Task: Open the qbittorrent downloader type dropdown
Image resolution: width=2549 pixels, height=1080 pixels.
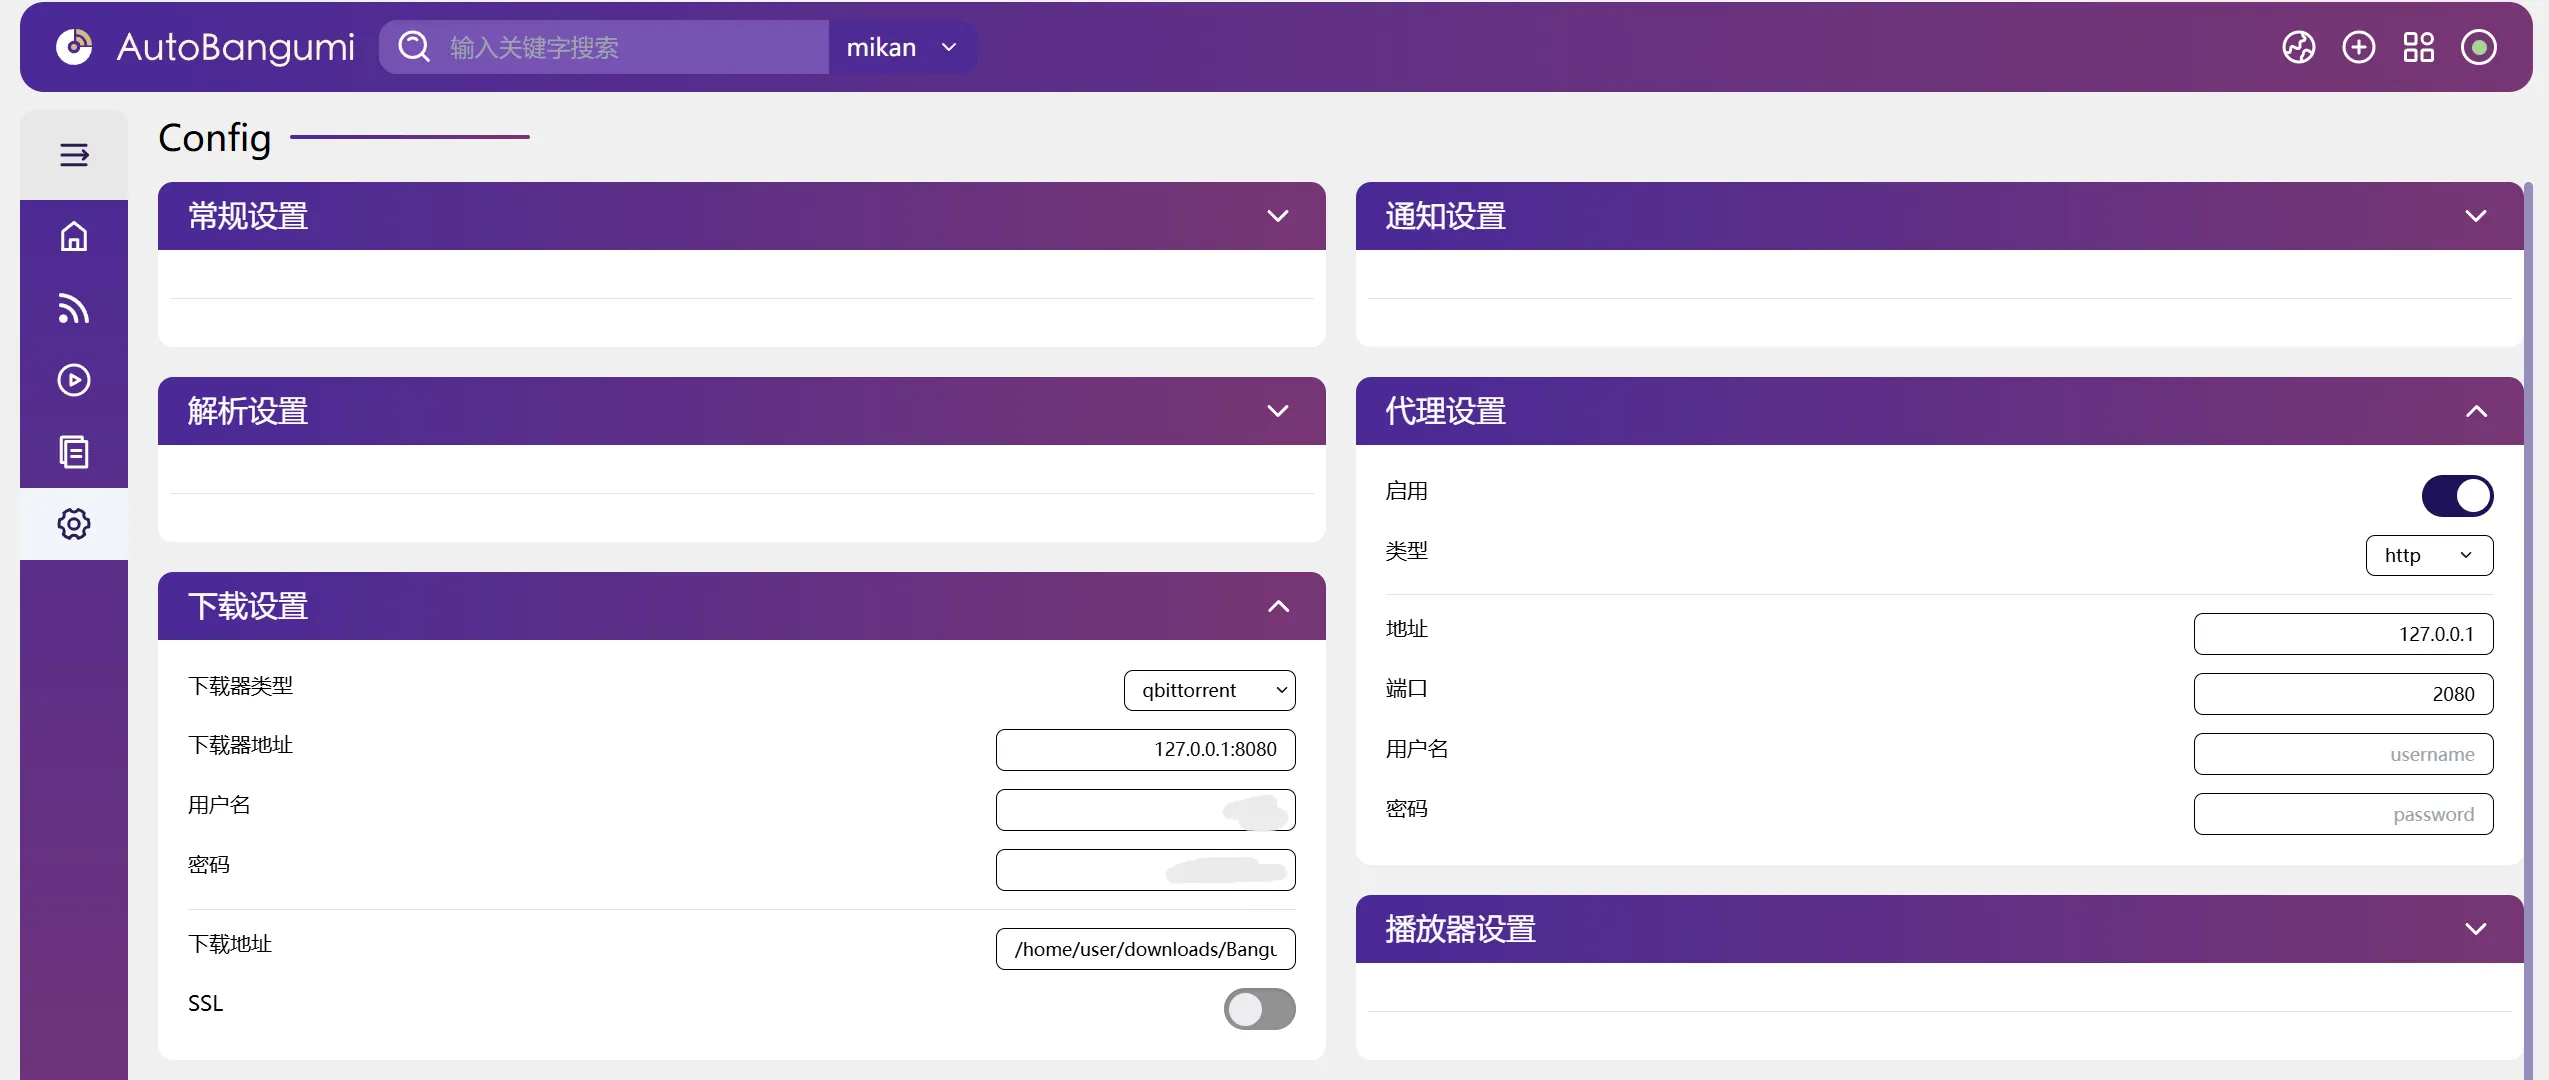Action: point(1209,690)
